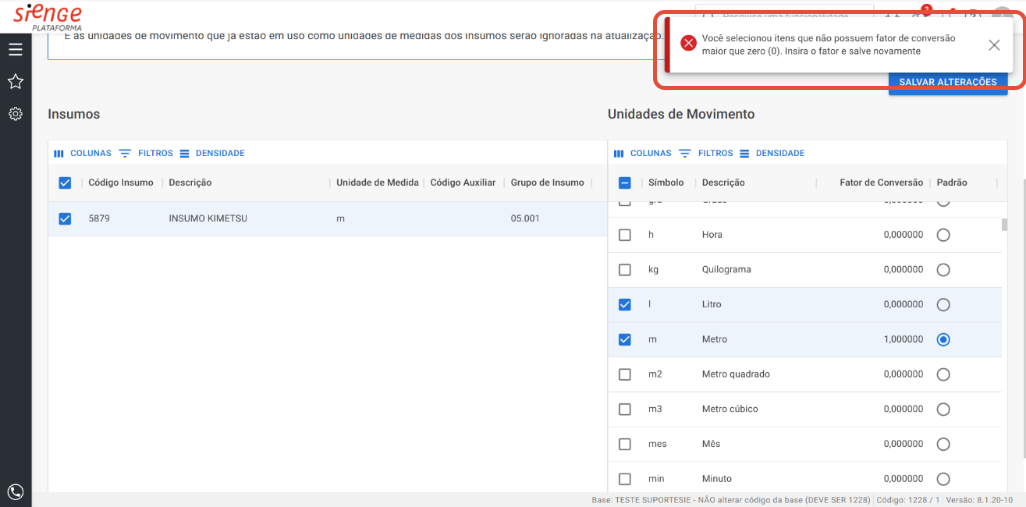Click the m3 symbol cell
The image size is (1026, 507).
[x=655, y=409]
